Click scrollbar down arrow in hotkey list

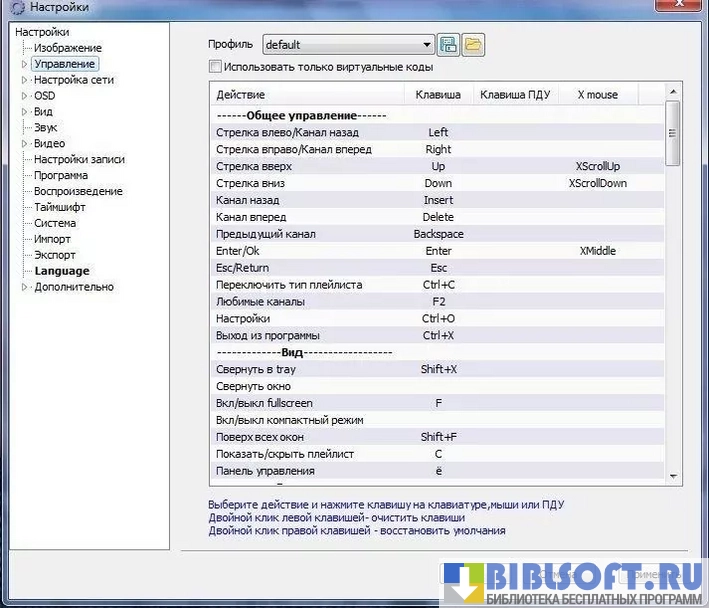coord(673,476)
